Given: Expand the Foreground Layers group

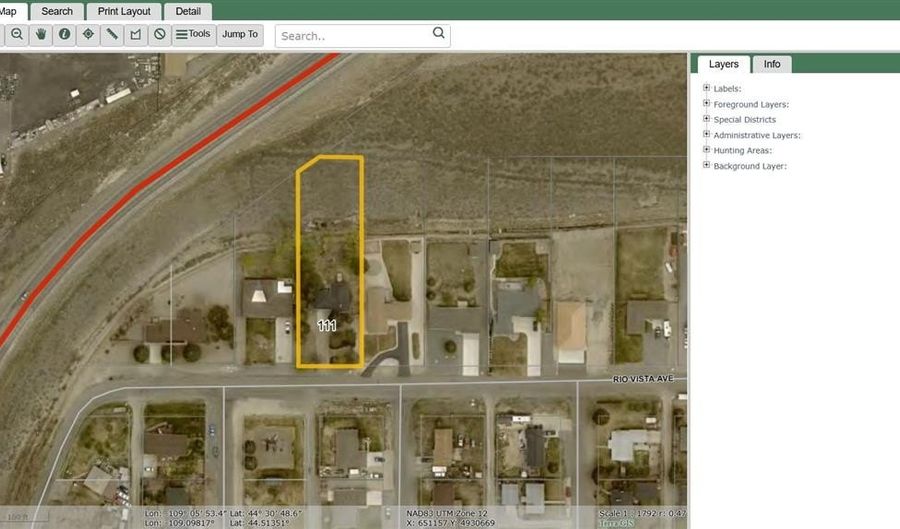Looking at the screenshot, I should (707, 103).
